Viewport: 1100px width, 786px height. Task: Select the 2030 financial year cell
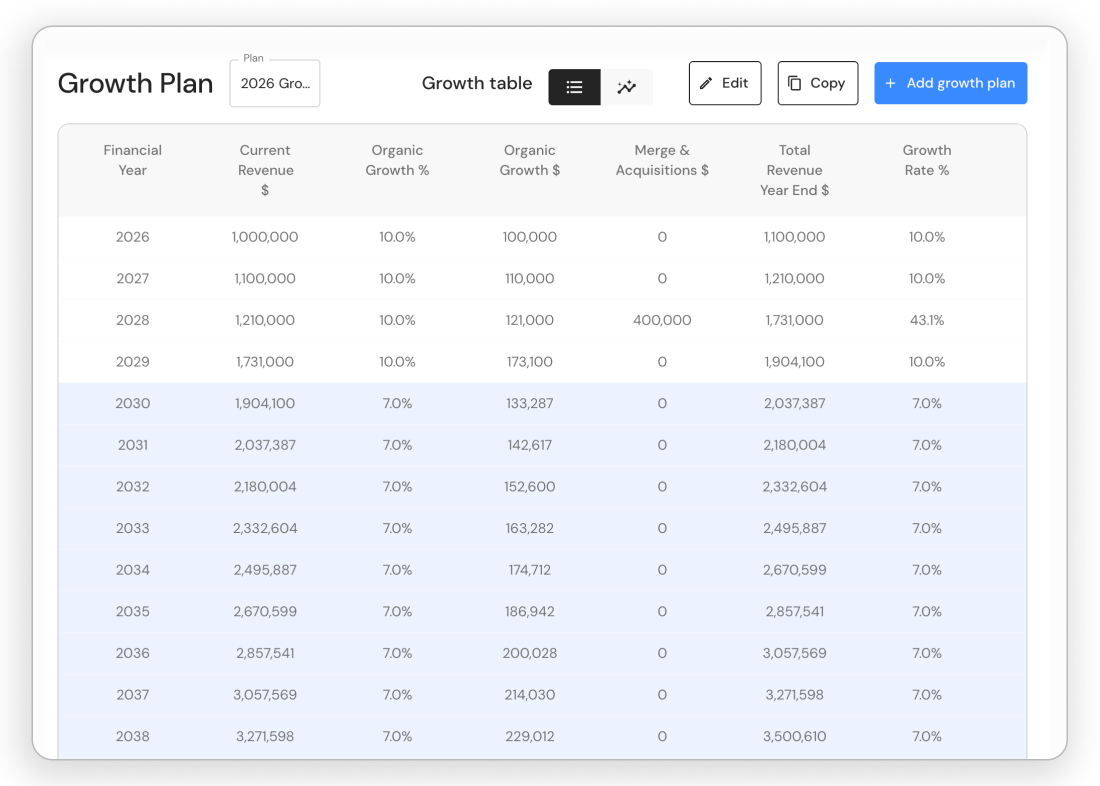pos(133,404)
